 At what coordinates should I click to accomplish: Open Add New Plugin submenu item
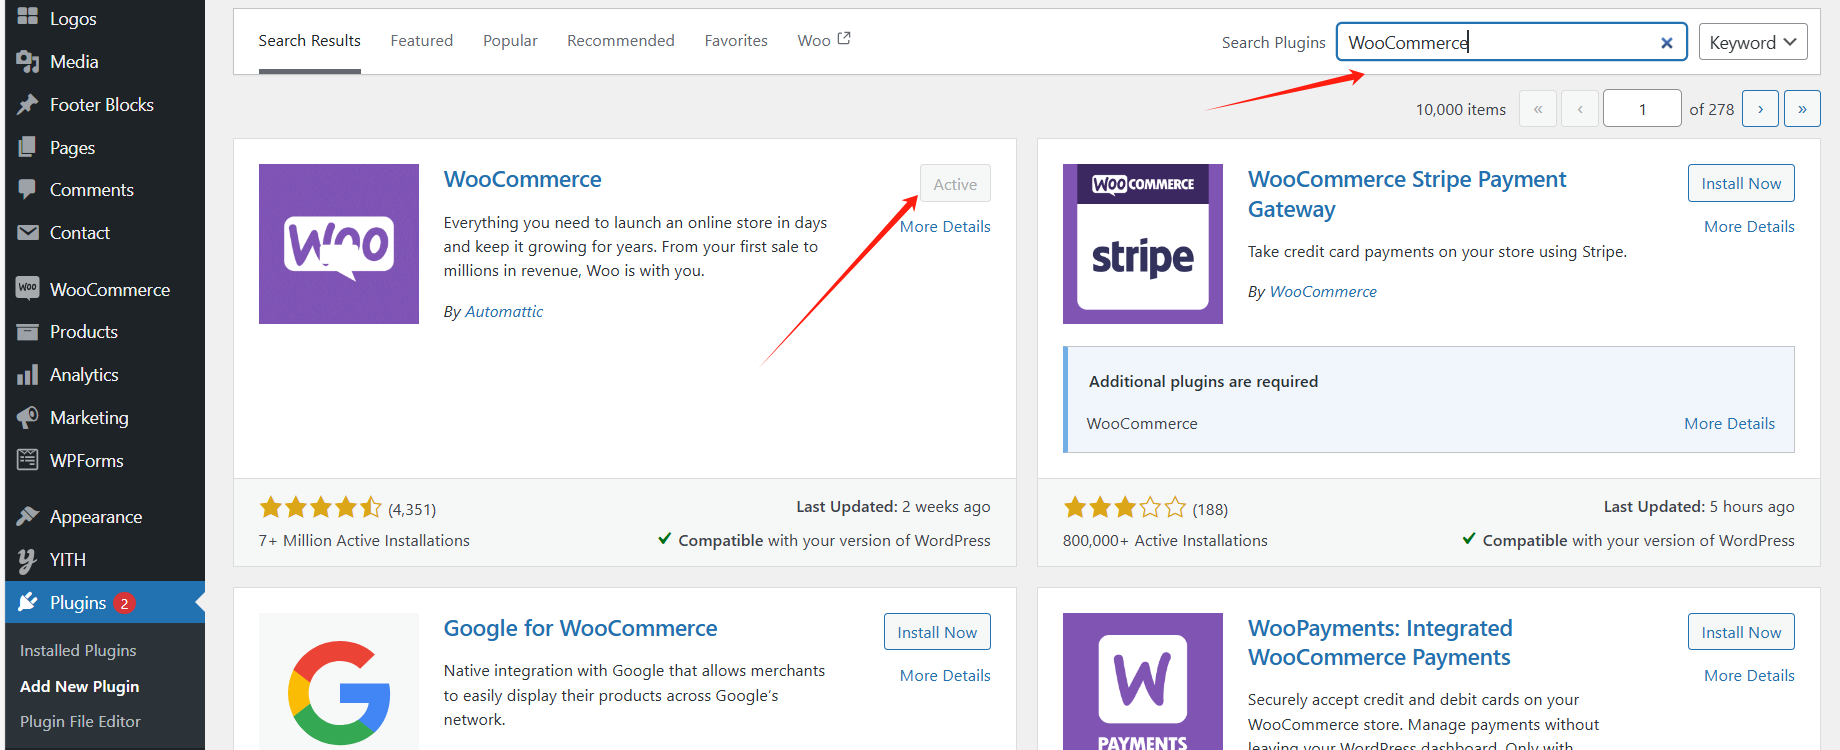(x=79, y=687)
